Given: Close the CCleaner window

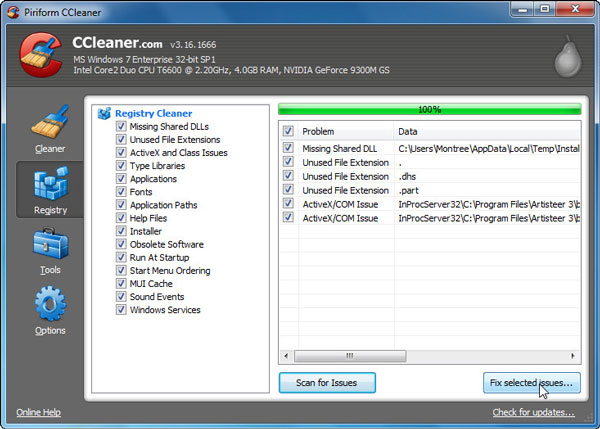Looking at the screenshot, I should tap(575, 9).
